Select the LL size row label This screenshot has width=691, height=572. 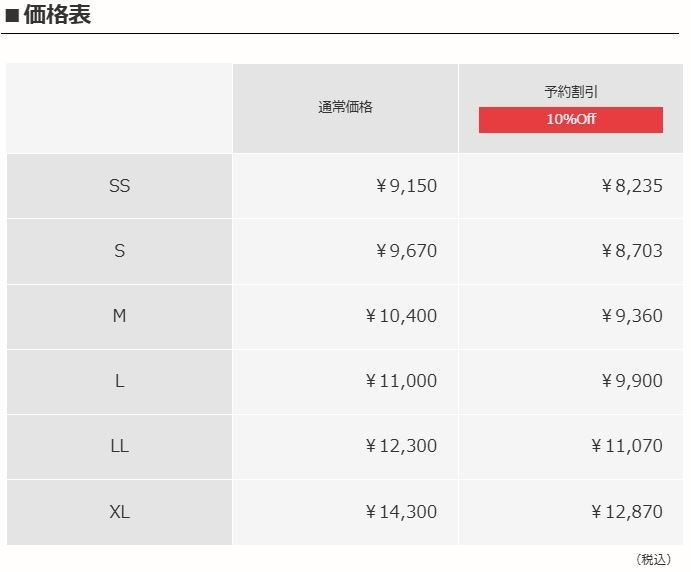(119, 446)
